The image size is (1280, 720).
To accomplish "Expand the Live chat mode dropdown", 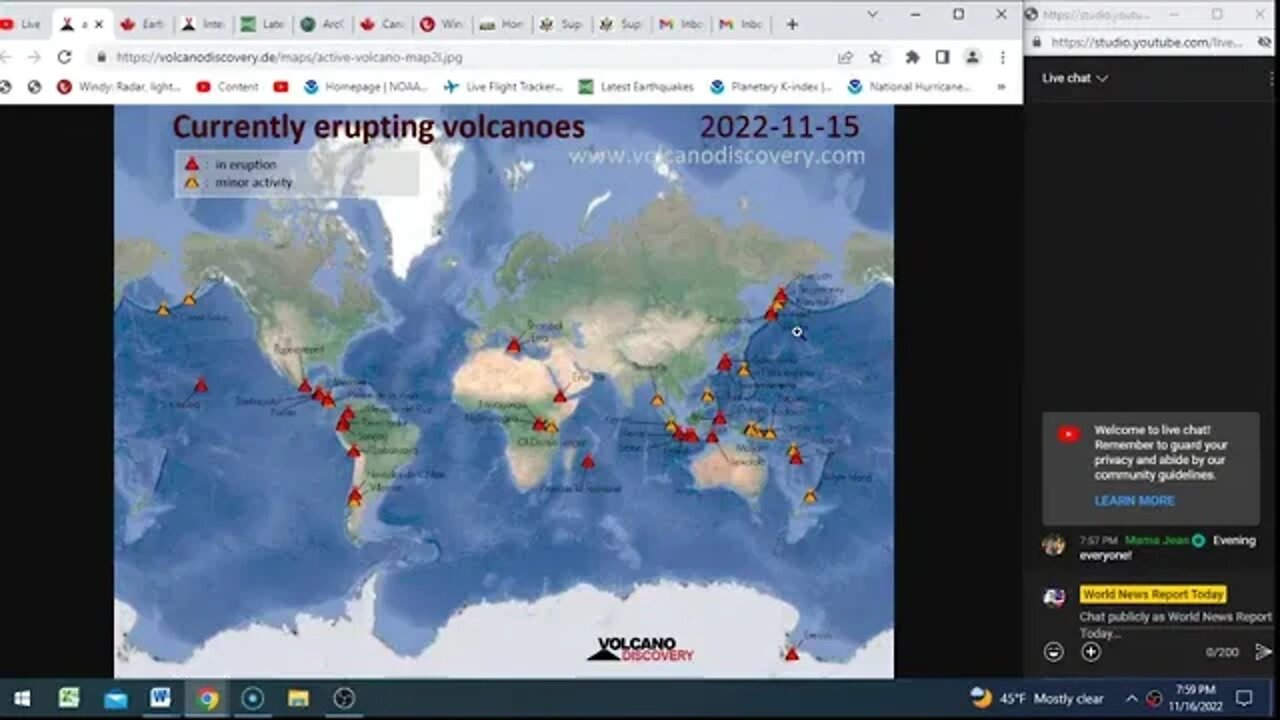I will [1075, 78].
